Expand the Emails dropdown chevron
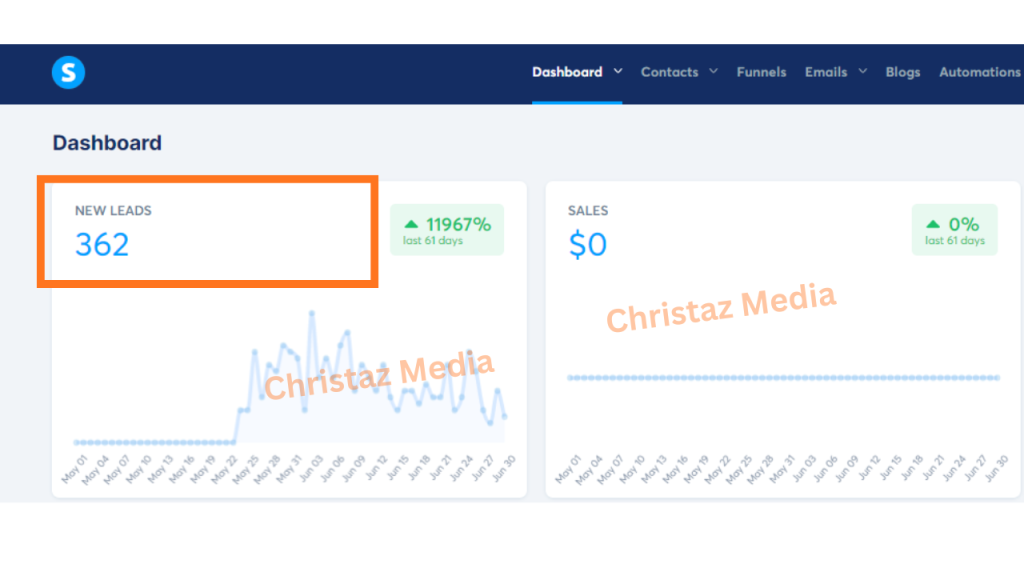The width and height of the screenshot is (1024, 576). tap(863, 71)
